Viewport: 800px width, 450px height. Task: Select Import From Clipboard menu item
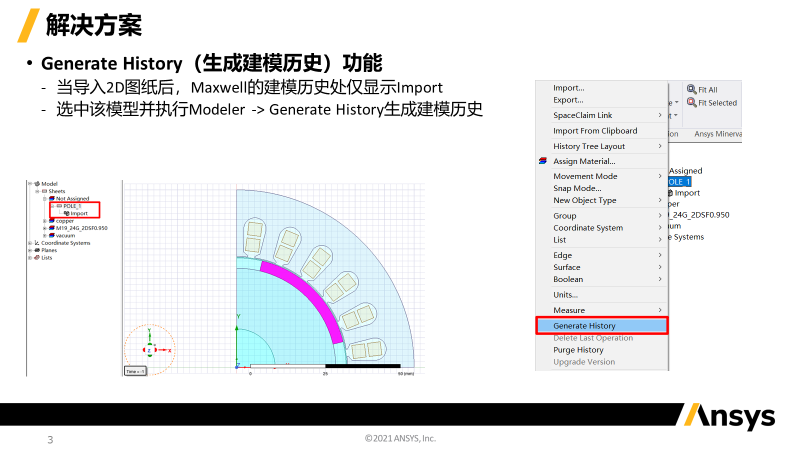pyautogui.click(x=595, y=131)
